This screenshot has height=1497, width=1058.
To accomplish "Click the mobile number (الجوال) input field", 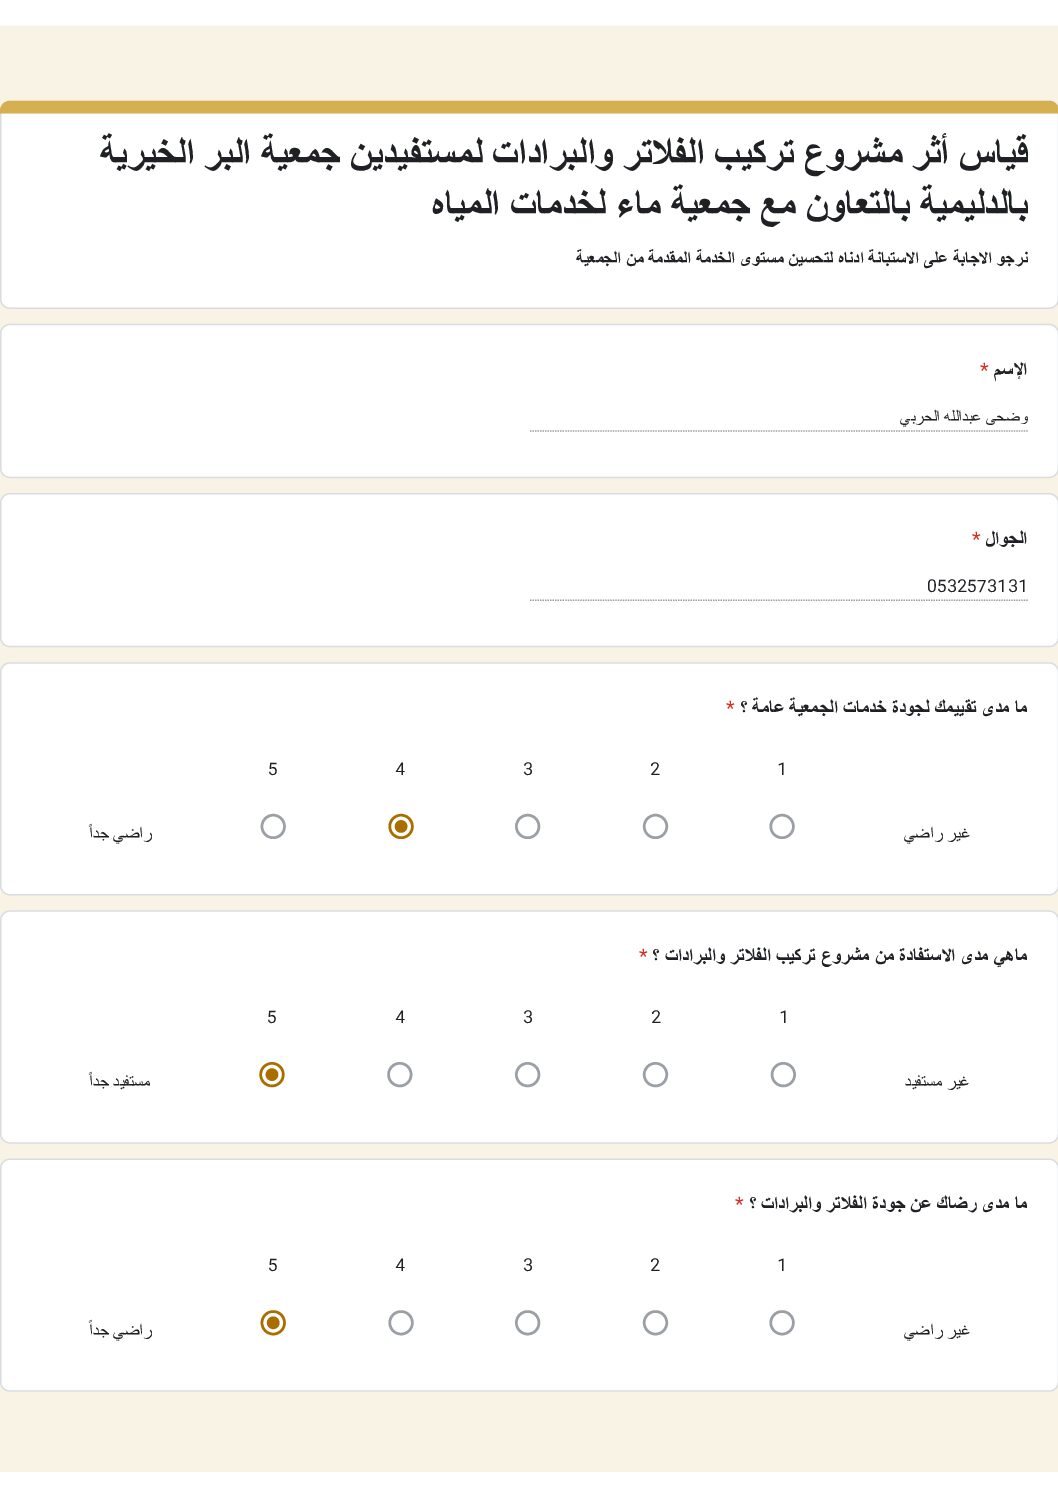I will 778,586.
